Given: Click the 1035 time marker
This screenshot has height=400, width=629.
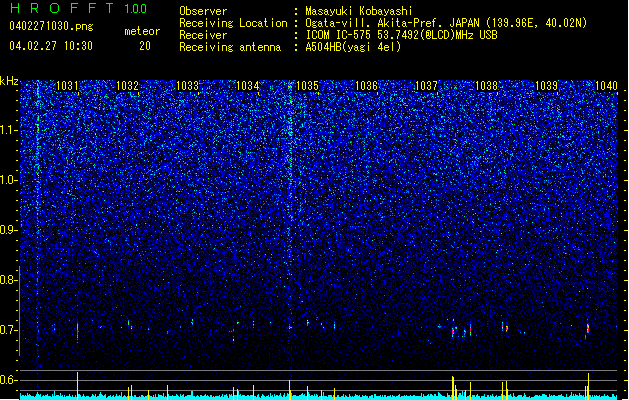Looking at the screenshot, I should (x=307, y=86).
